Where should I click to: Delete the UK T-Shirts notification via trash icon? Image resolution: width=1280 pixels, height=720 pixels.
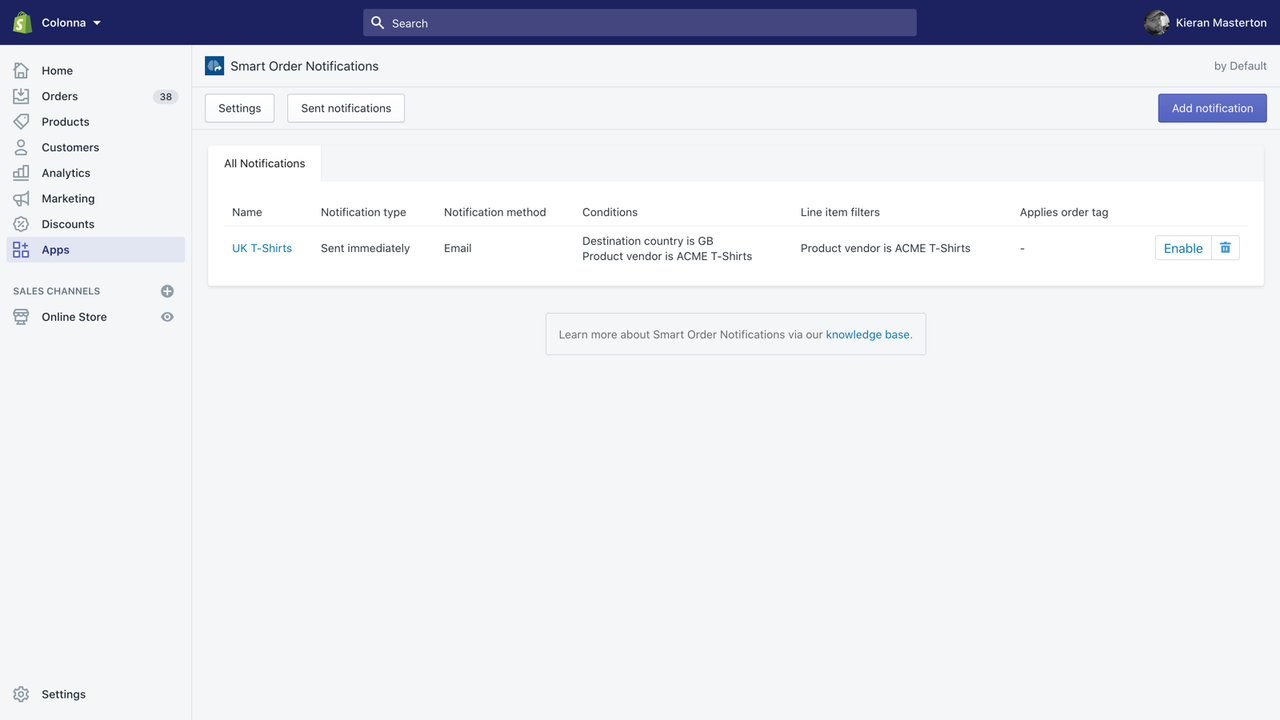click(1225, 247)
